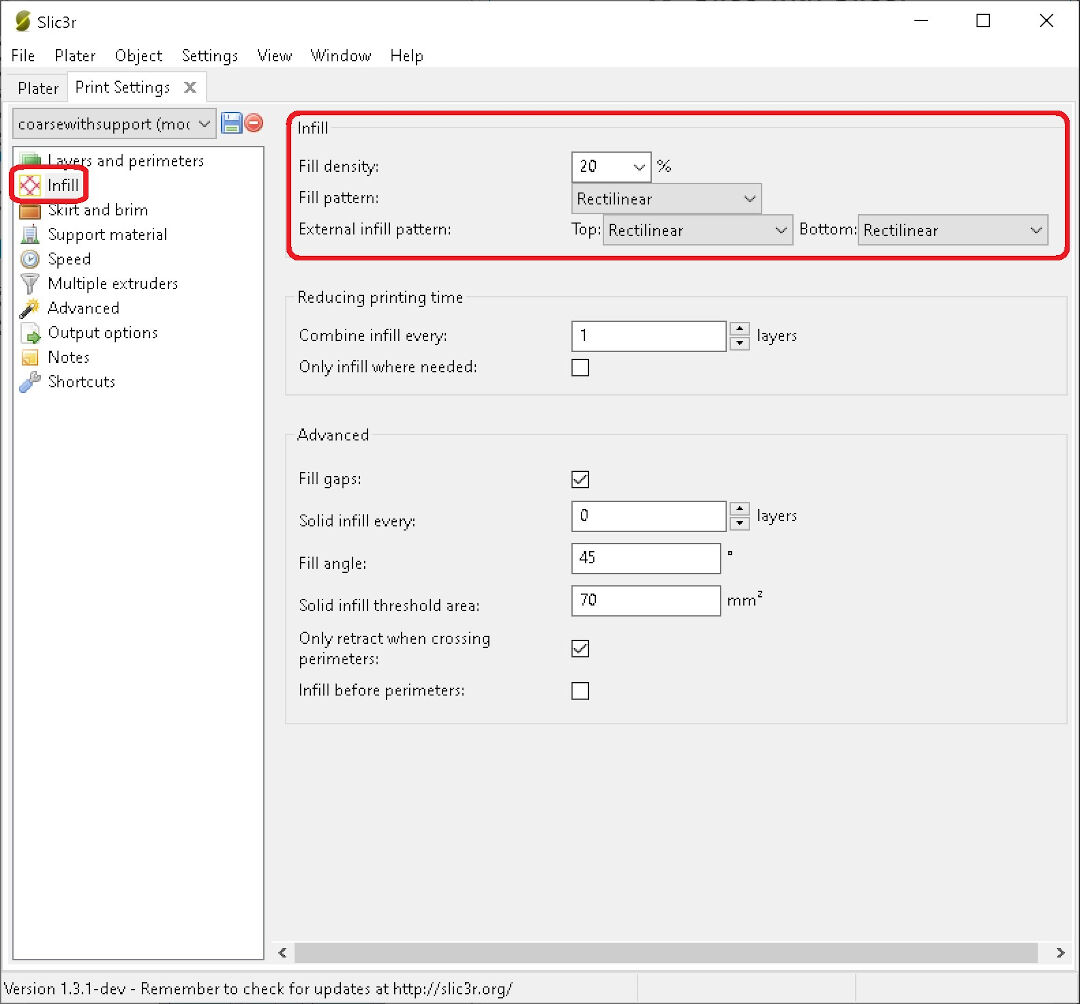Click the Speed clock icon
1080x1004 pixels.
[30, 259]
